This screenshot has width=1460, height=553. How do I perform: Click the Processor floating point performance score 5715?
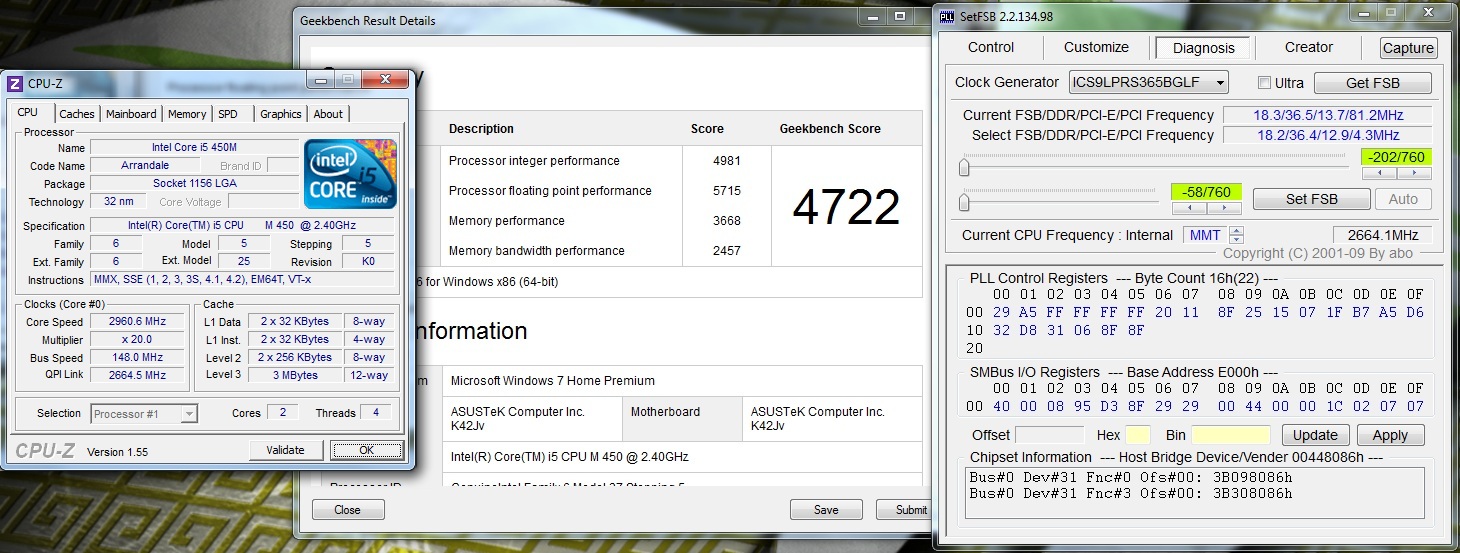[726, 191]
